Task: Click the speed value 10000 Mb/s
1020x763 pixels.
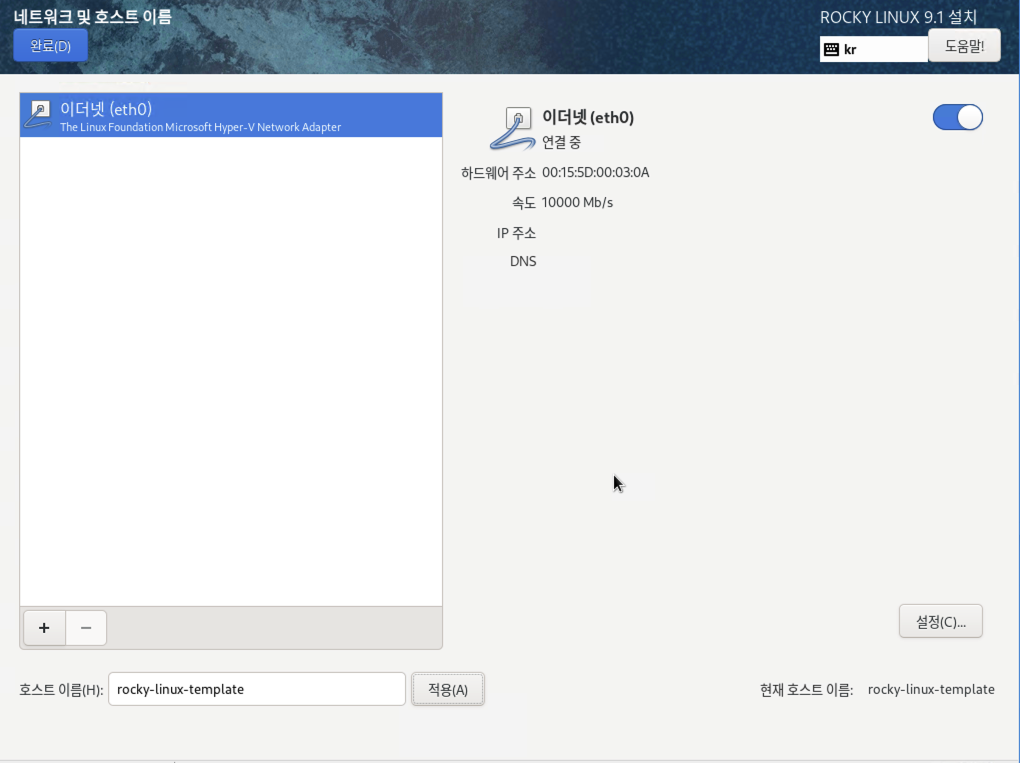Action: (x=577, y=203)
